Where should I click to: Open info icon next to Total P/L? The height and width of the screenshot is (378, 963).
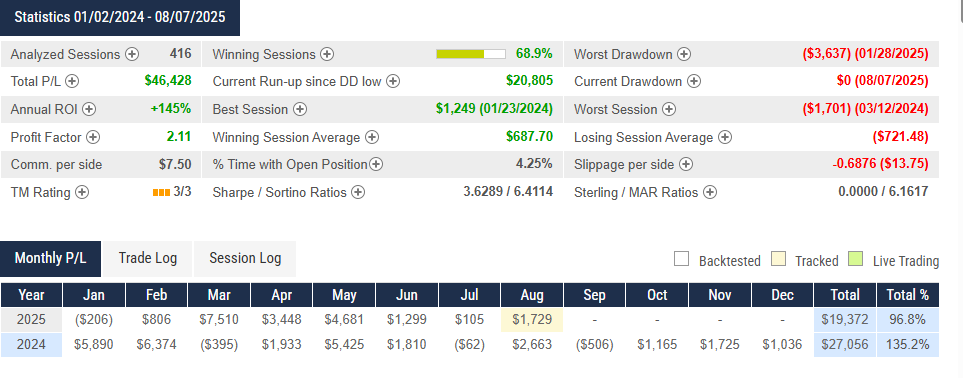tap(72, 81)
